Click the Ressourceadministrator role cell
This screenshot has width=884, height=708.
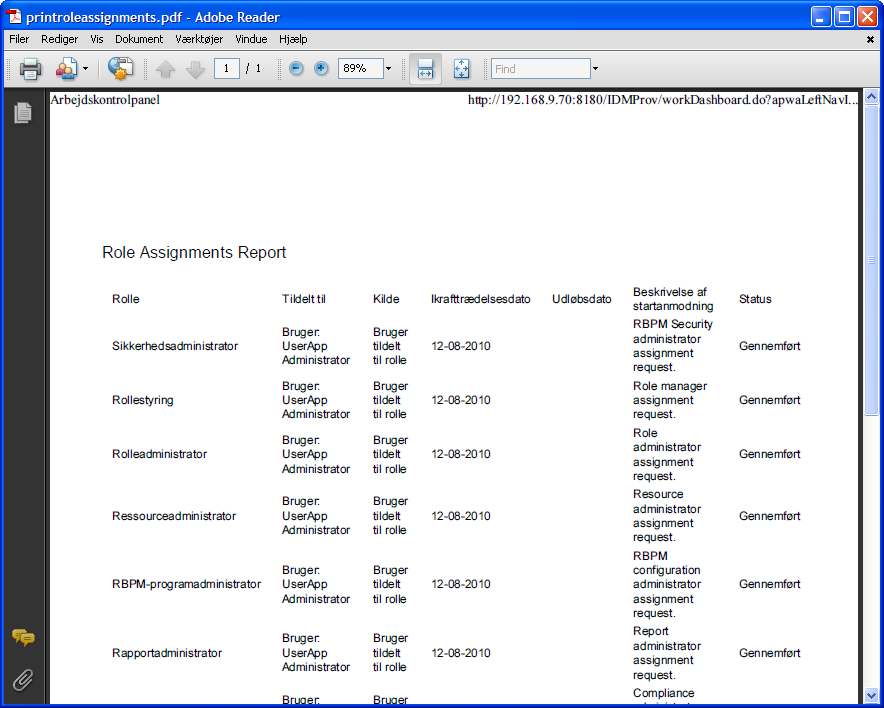(x=174, y=516)
